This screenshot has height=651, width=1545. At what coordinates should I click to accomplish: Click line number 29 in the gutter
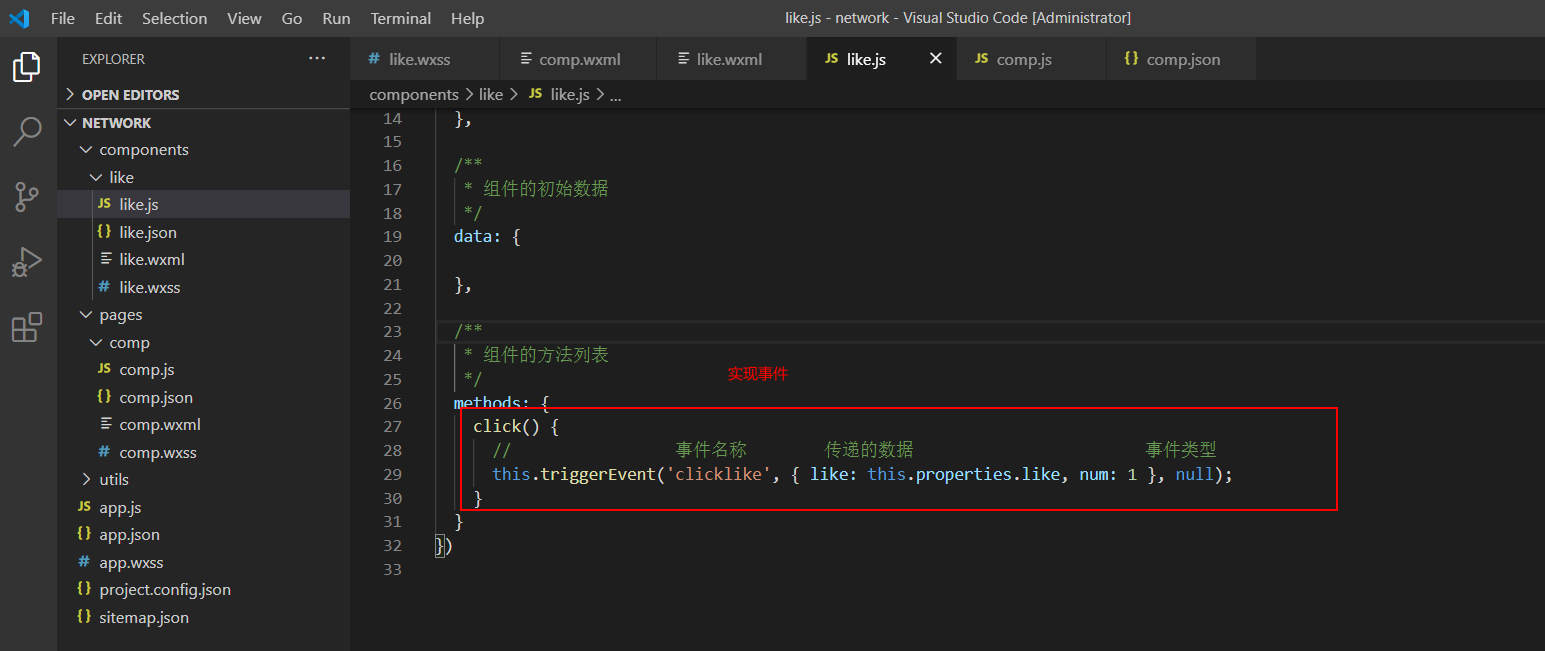click(392, 474)
